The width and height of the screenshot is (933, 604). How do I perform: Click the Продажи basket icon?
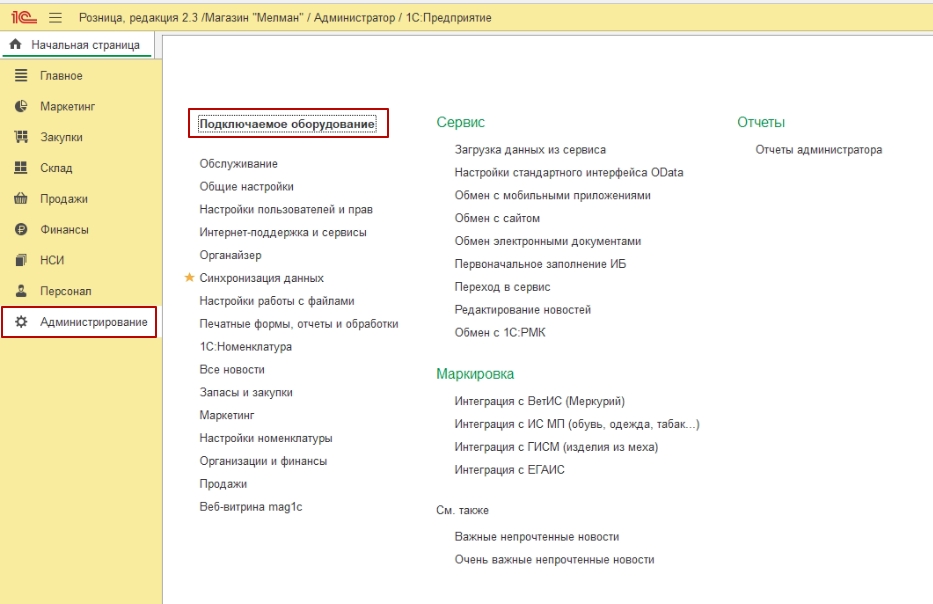coord(21,198)
